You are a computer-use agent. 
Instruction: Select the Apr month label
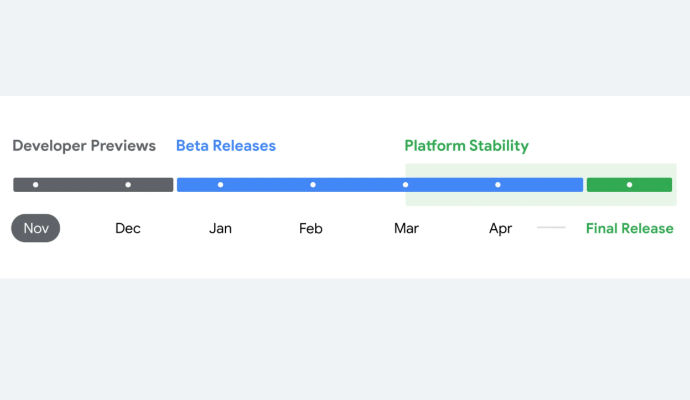(500, 229)
